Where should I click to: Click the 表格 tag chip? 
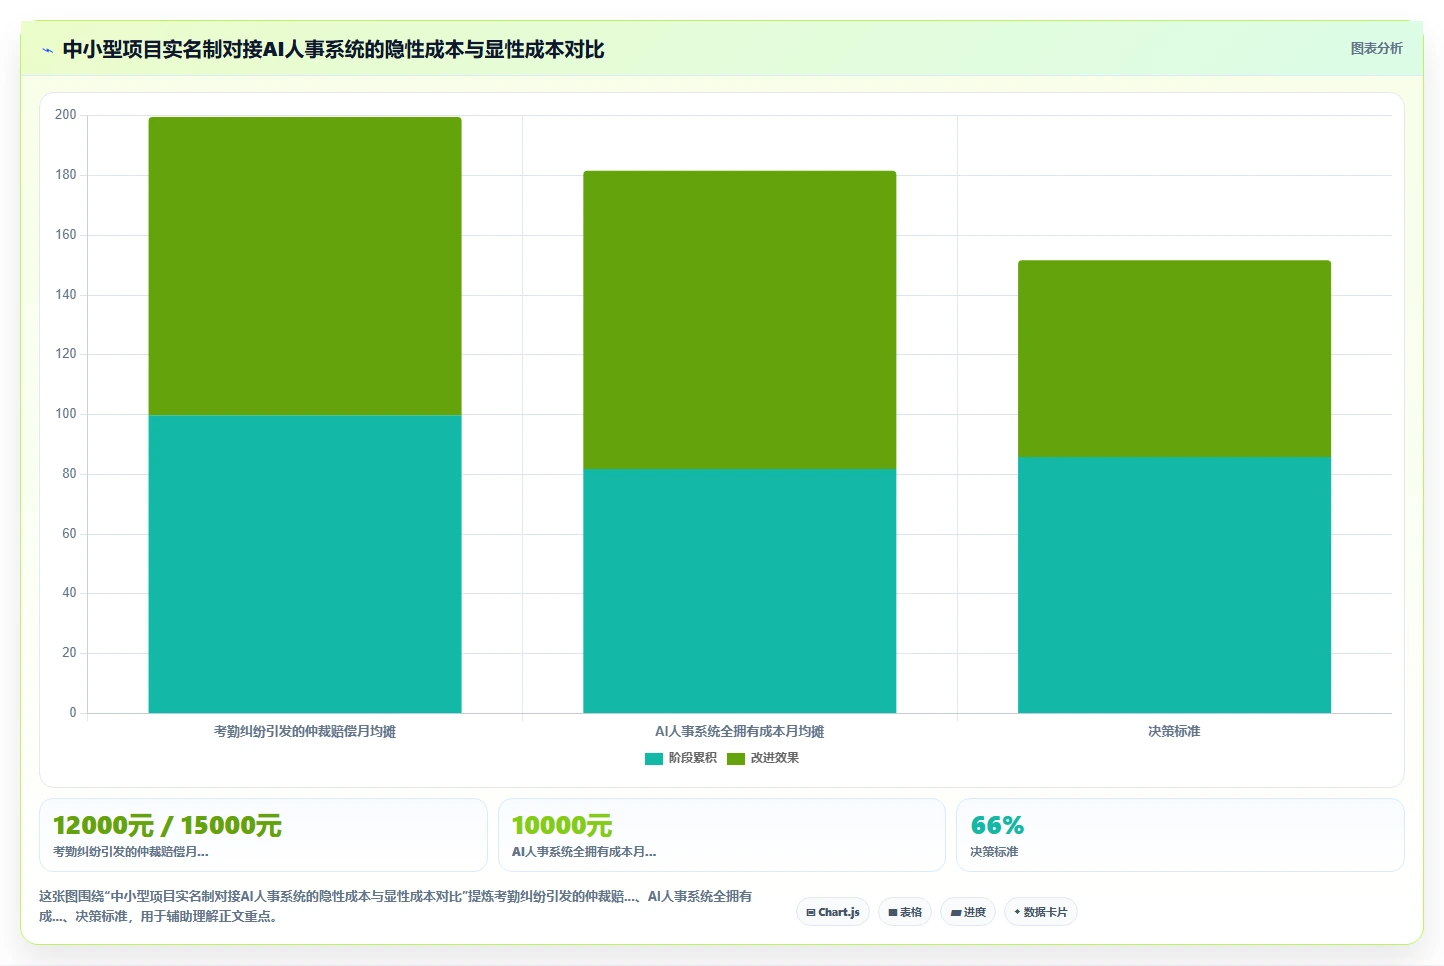[905, 912]
